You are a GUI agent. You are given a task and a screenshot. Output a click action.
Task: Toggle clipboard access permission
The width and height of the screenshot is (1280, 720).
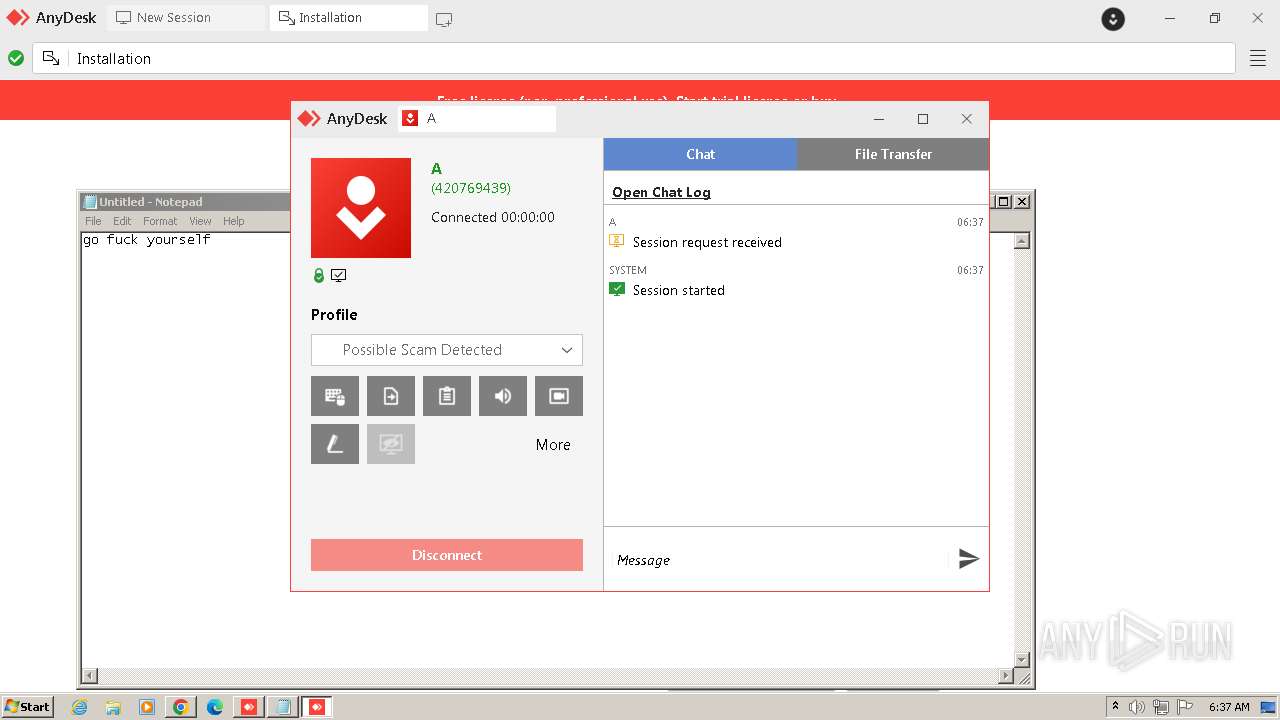pos(447,396)
